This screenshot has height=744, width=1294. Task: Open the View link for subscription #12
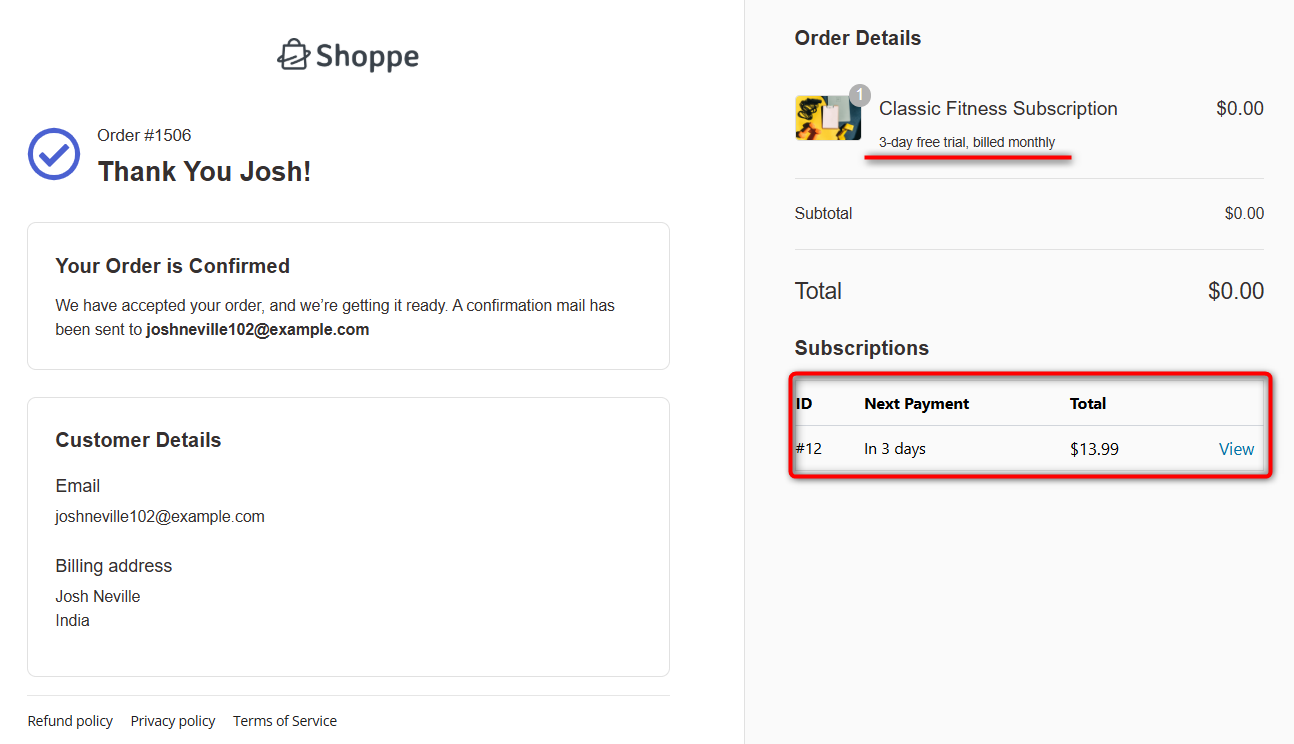[1236, 448]
